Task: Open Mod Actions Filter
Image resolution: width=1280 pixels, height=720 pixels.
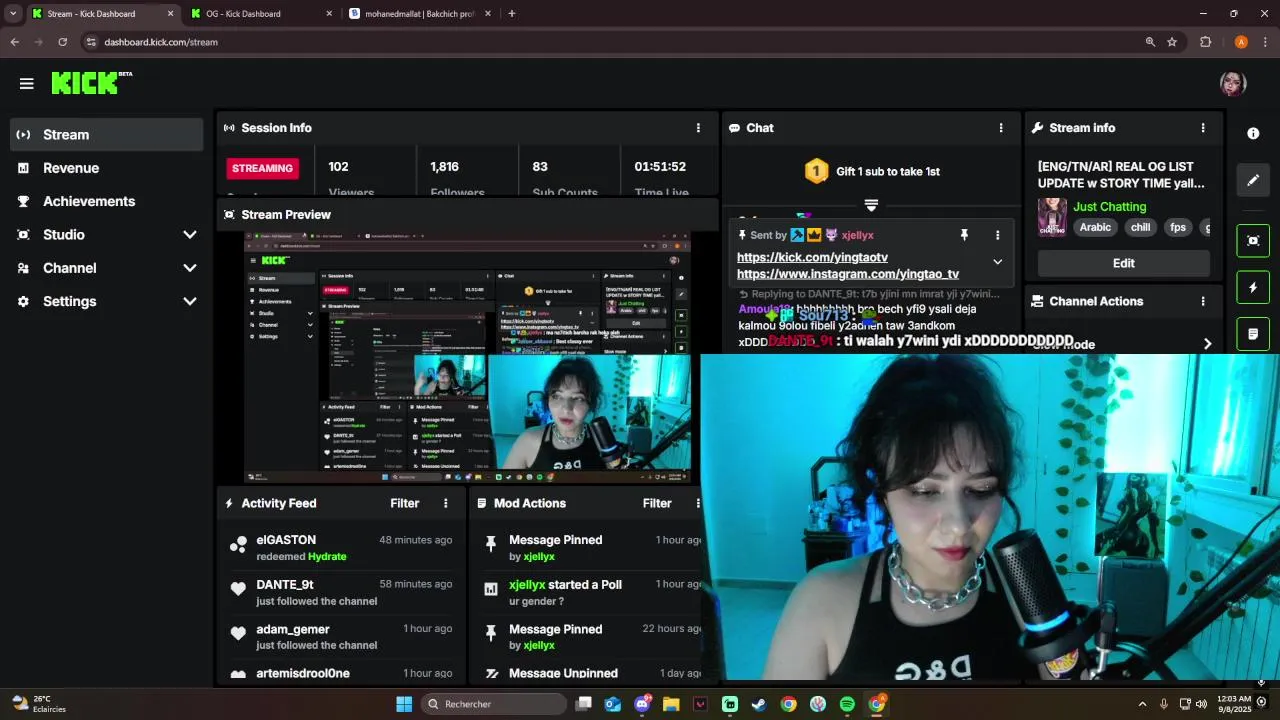Action: (x=657, y=503)
